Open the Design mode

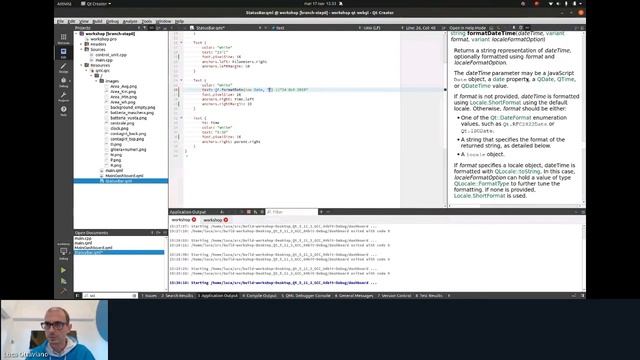pyautogui.click(x=63, y=68)
